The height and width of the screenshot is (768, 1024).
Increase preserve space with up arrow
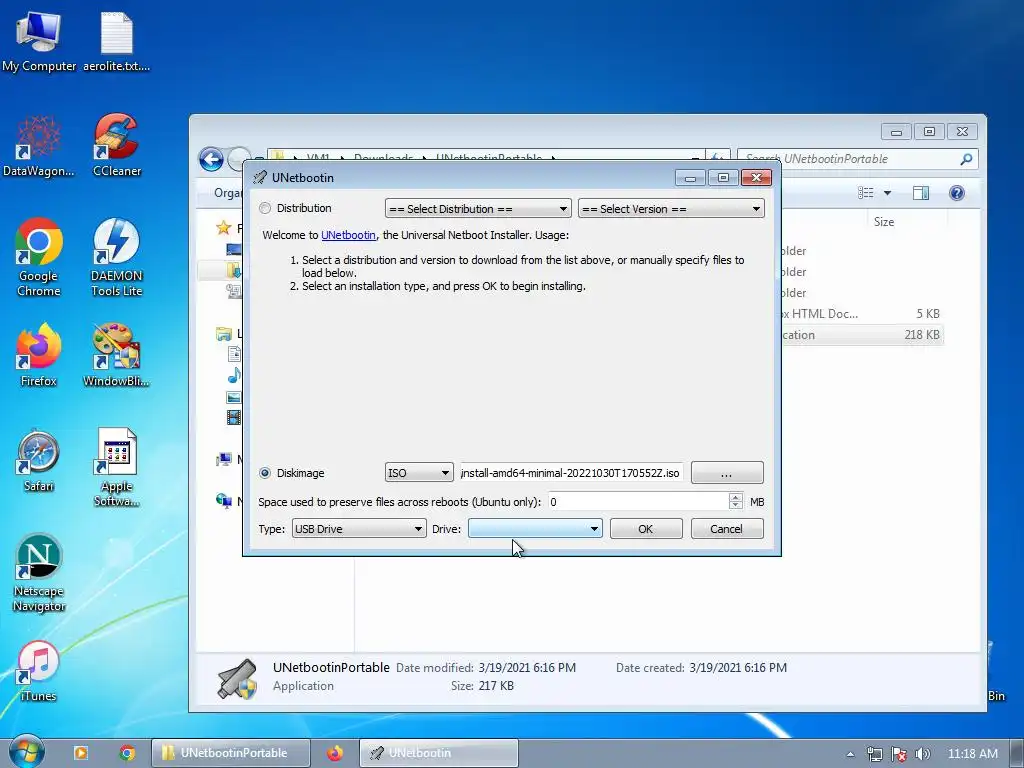[736, 497]
